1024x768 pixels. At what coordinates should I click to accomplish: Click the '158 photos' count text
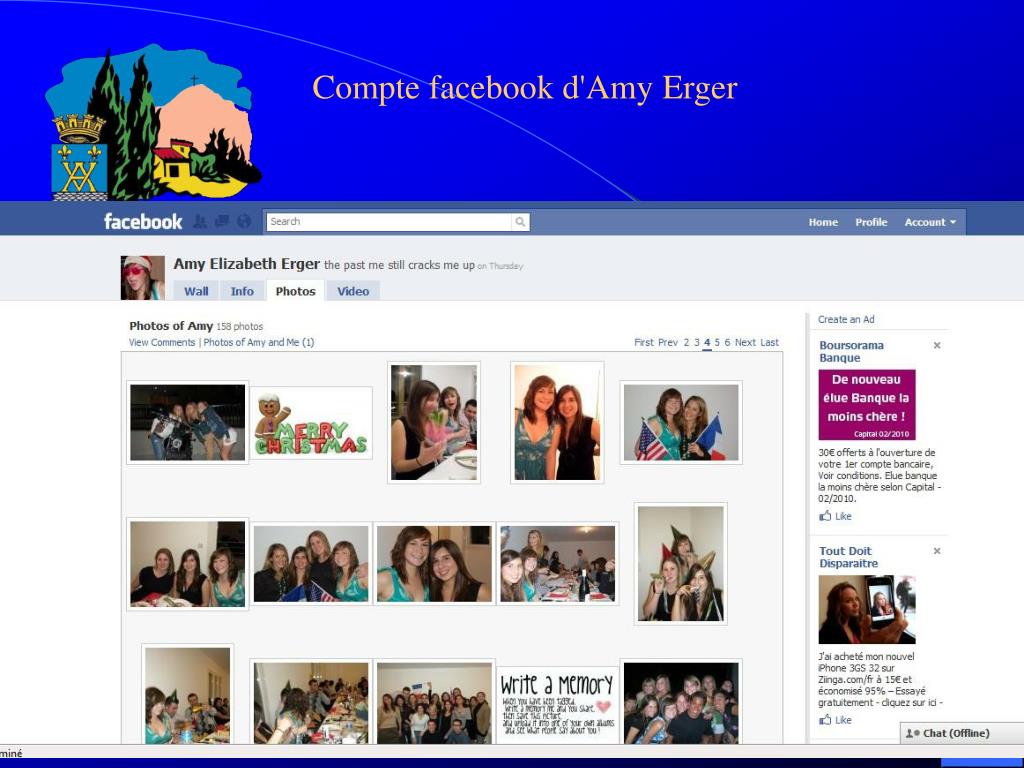click(x=240, y=327)
